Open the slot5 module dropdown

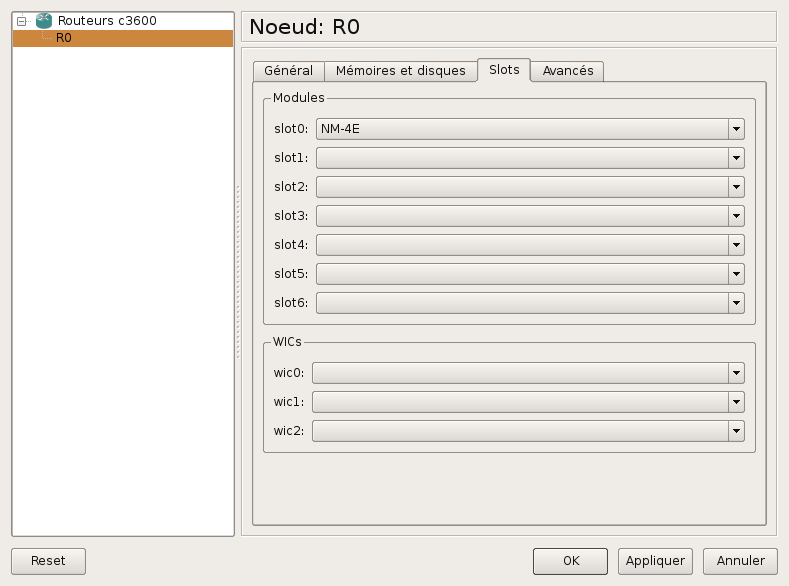pyautogui.click(x=530, y=274)
